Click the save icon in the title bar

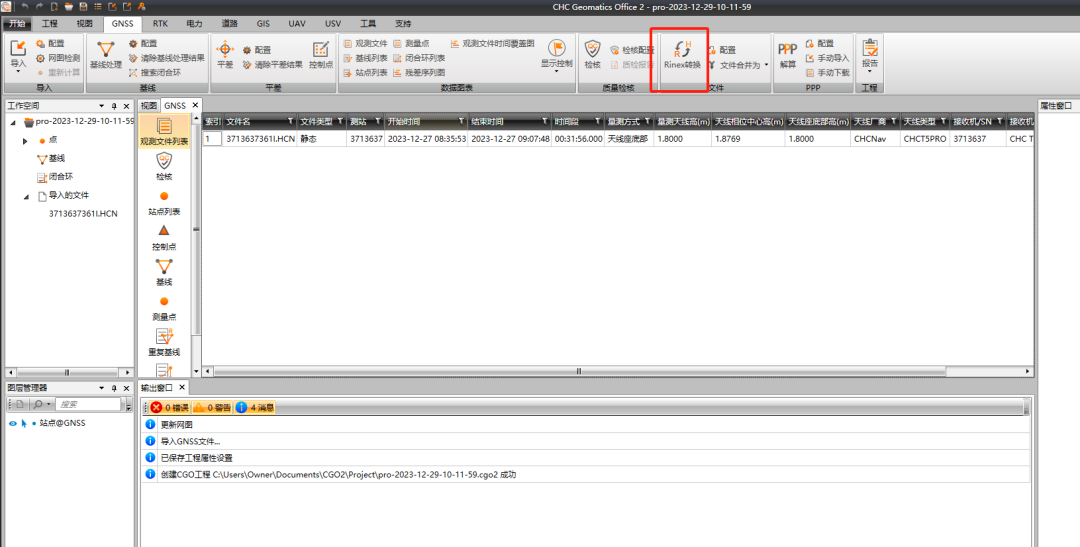(x=83, y=7)
